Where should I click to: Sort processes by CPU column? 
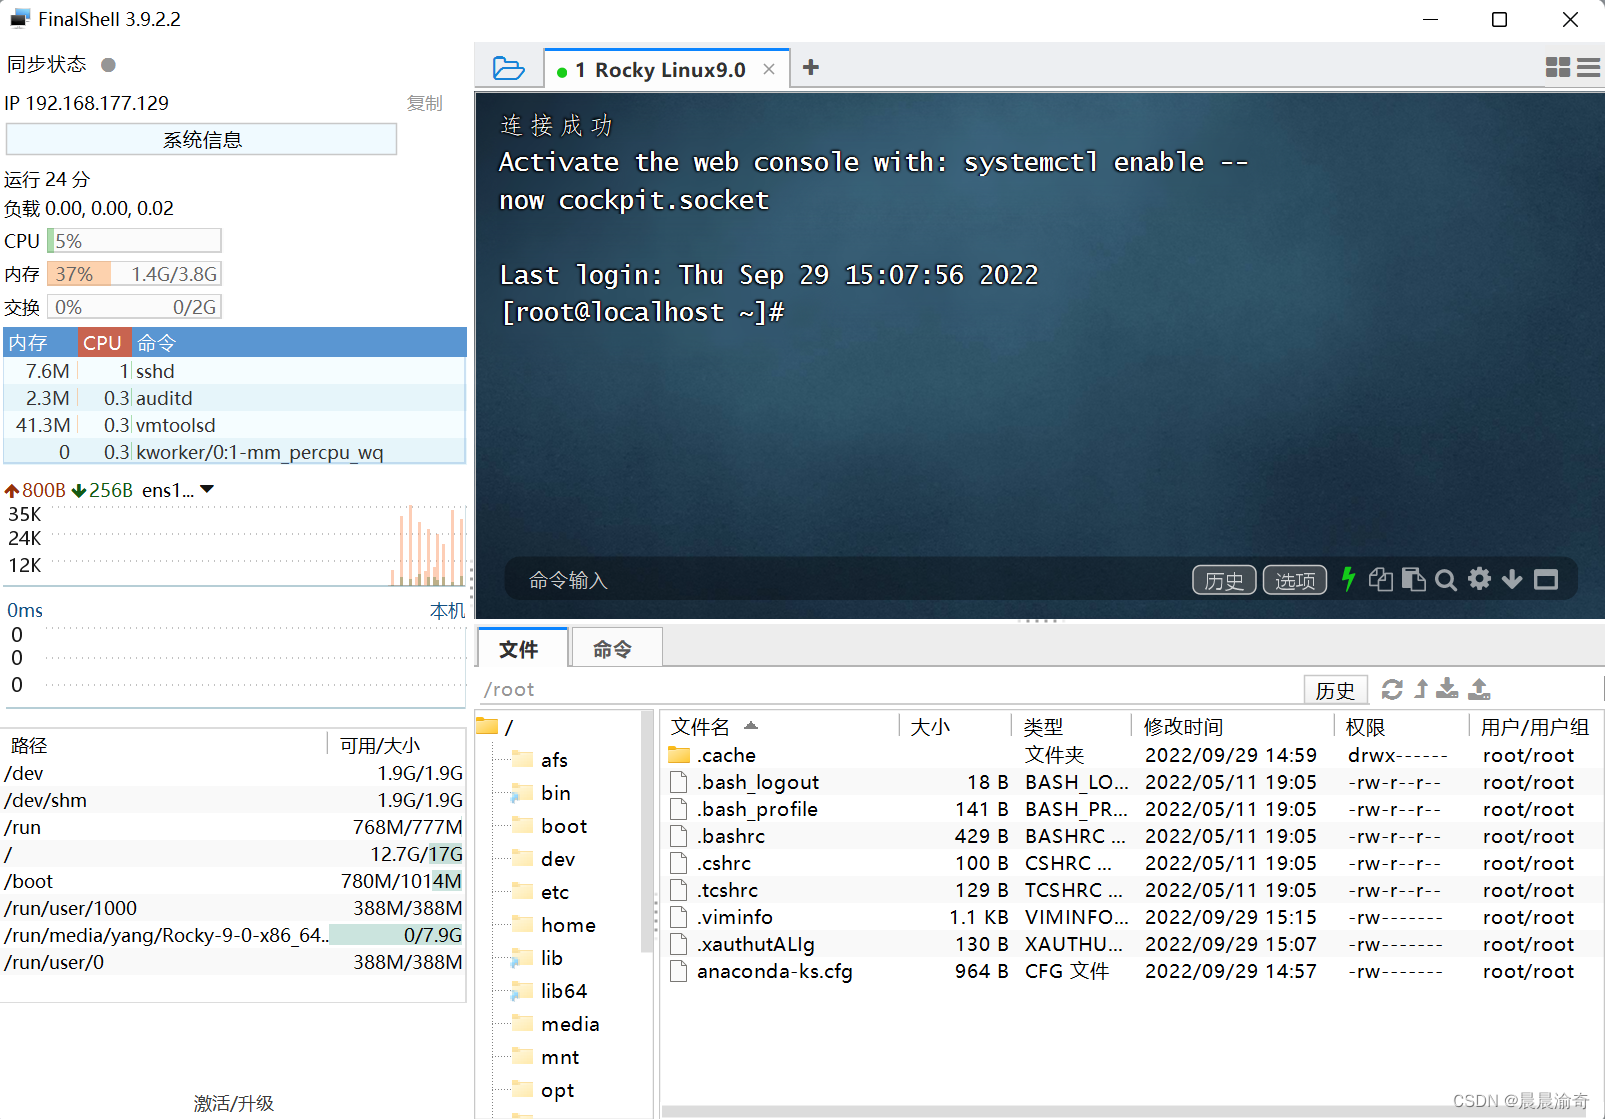pos(102,343)
